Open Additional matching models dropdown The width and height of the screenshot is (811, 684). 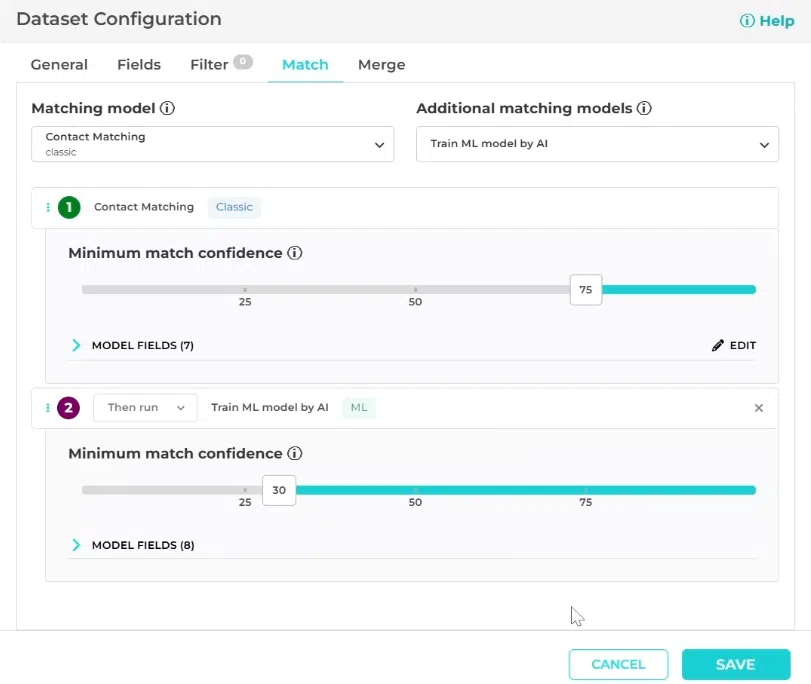click(x=597, y=144)
